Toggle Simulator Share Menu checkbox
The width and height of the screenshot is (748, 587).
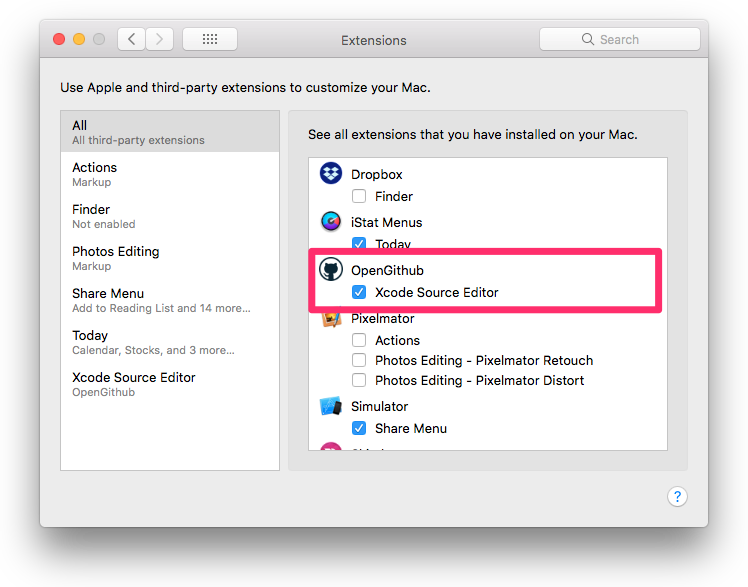click(x=359, y=428)
